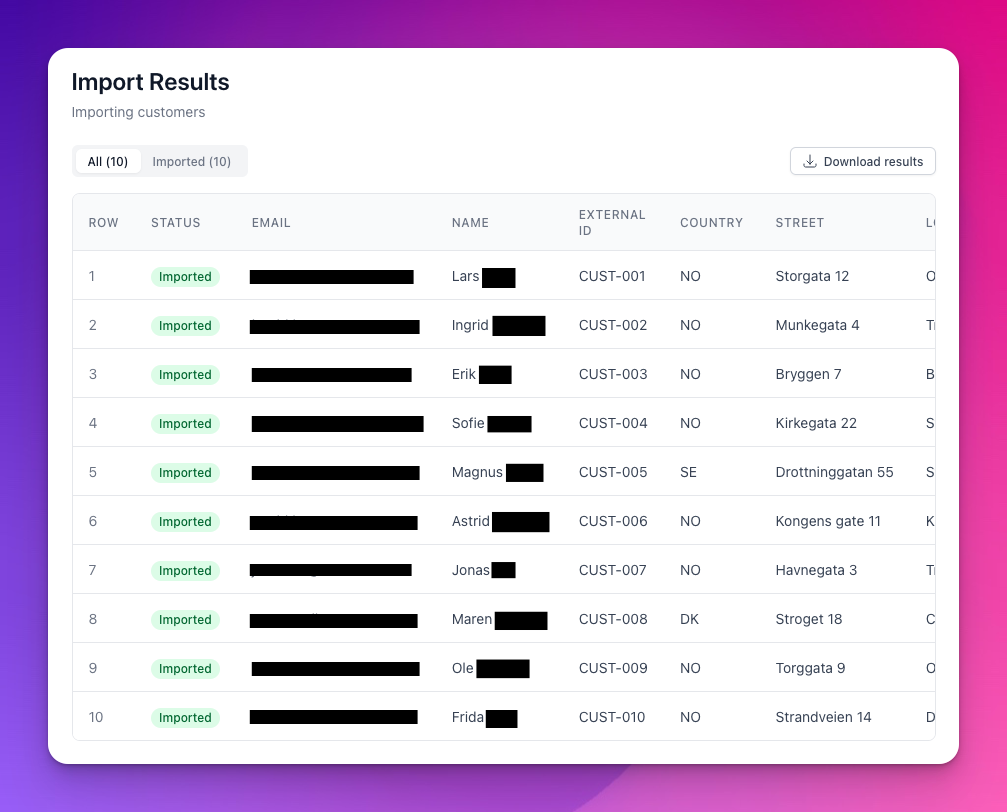
Task: Click the Drottninggatan 55 street cell
Action: pyautogui.click(x=834, y=472)
